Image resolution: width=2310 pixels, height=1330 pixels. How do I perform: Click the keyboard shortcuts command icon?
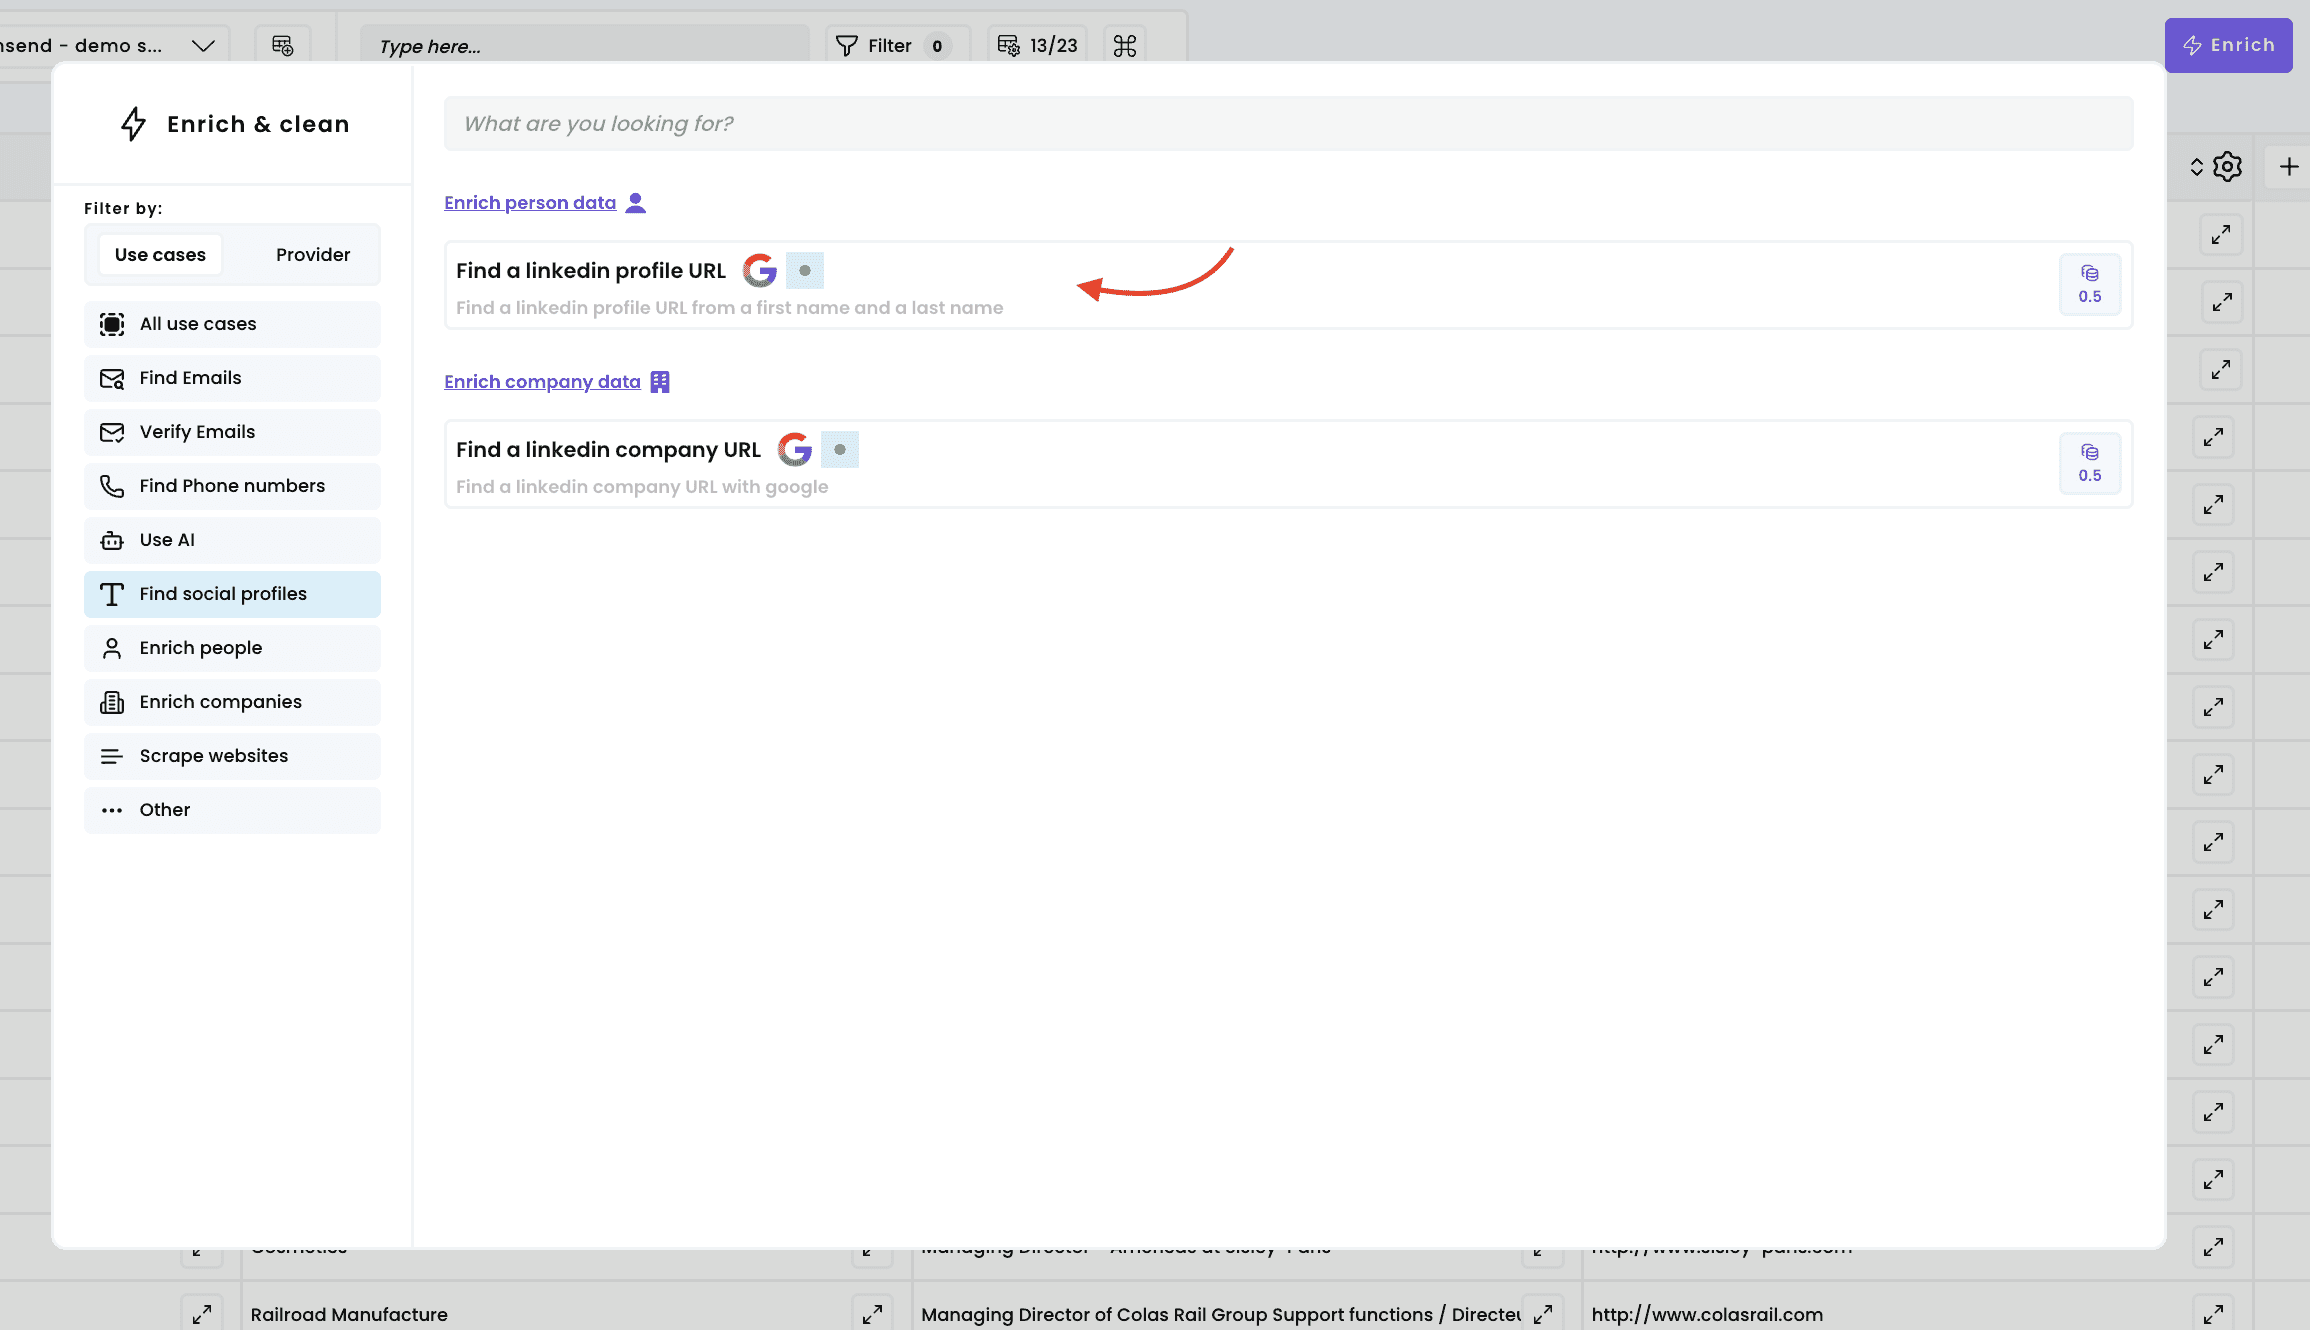[x=1124, y=46]
